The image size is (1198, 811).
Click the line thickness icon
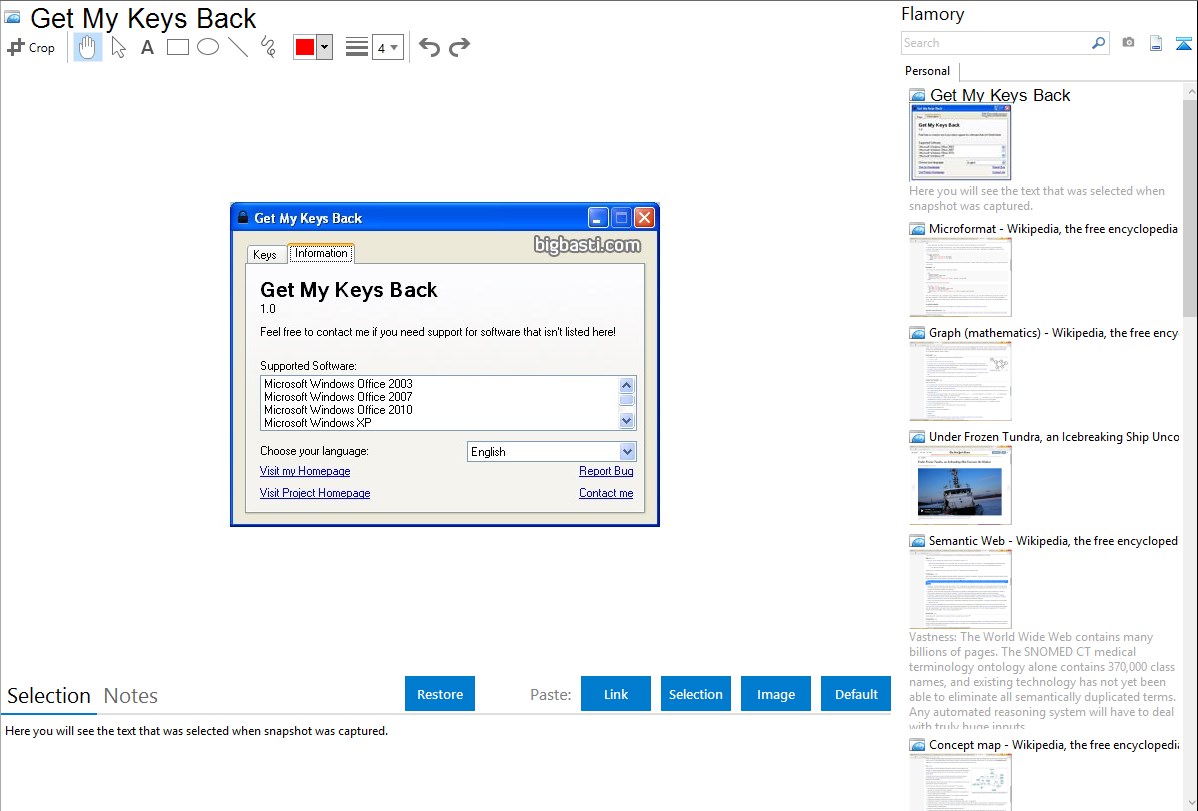click(x=357, y=47)
